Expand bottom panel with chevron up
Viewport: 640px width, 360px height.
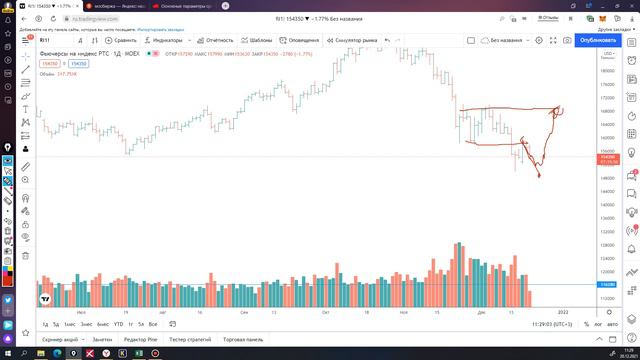[599, 339]
